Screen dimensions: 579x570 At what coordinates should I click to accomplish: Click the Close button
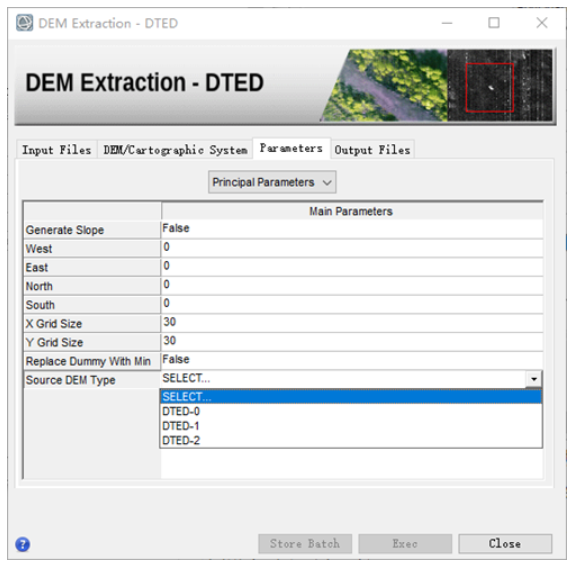[505, 543]
